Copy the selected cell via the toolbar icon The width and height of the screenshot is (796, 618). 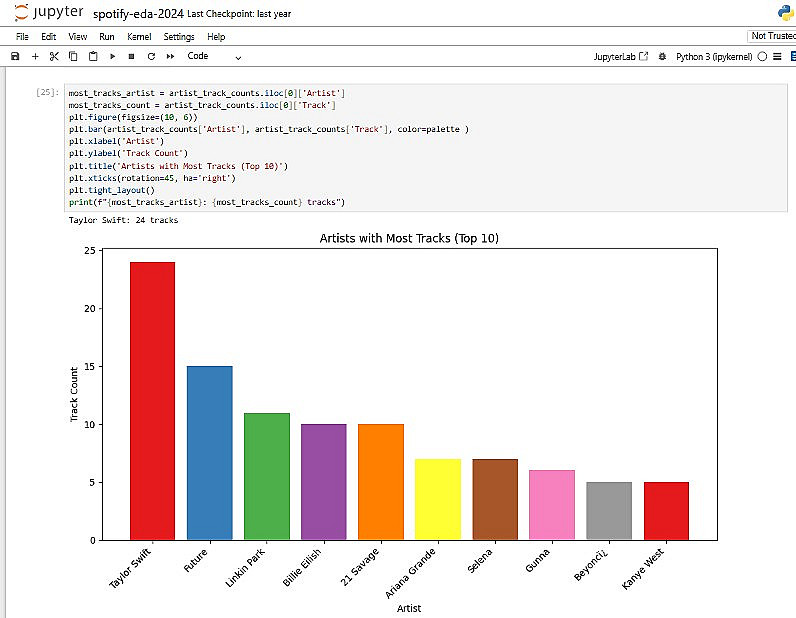point(73,56)
